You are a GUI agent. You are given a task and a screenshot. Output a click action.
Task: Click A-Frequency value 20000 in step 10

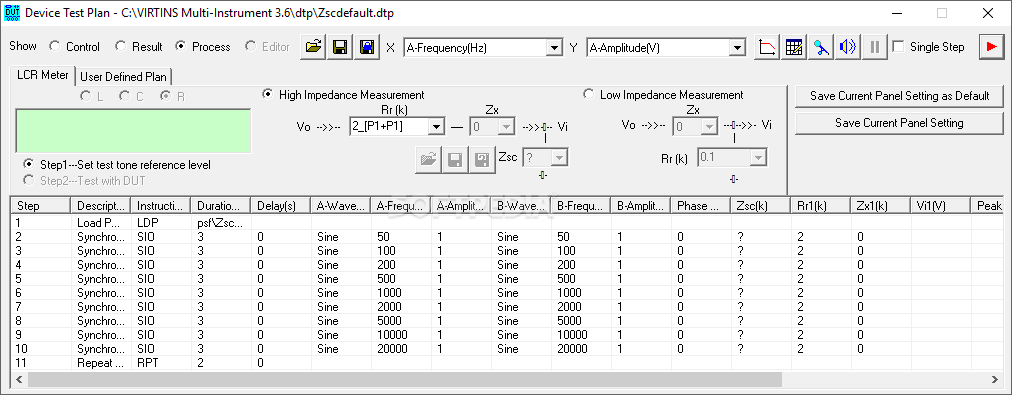(392, 349)
